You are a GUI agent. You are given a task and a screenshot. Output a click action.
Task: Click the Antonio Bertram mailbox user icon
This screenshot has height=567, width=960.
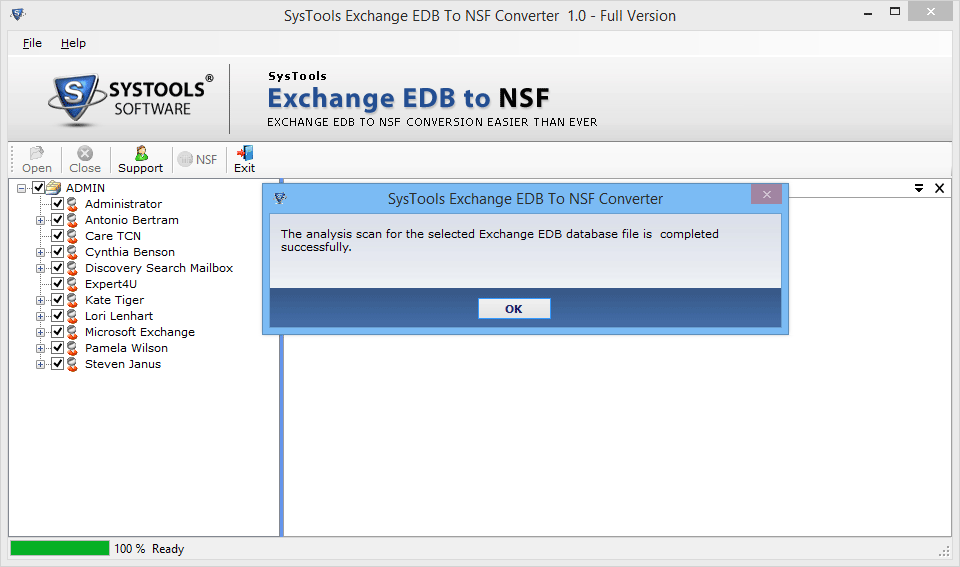coord(72,220)
